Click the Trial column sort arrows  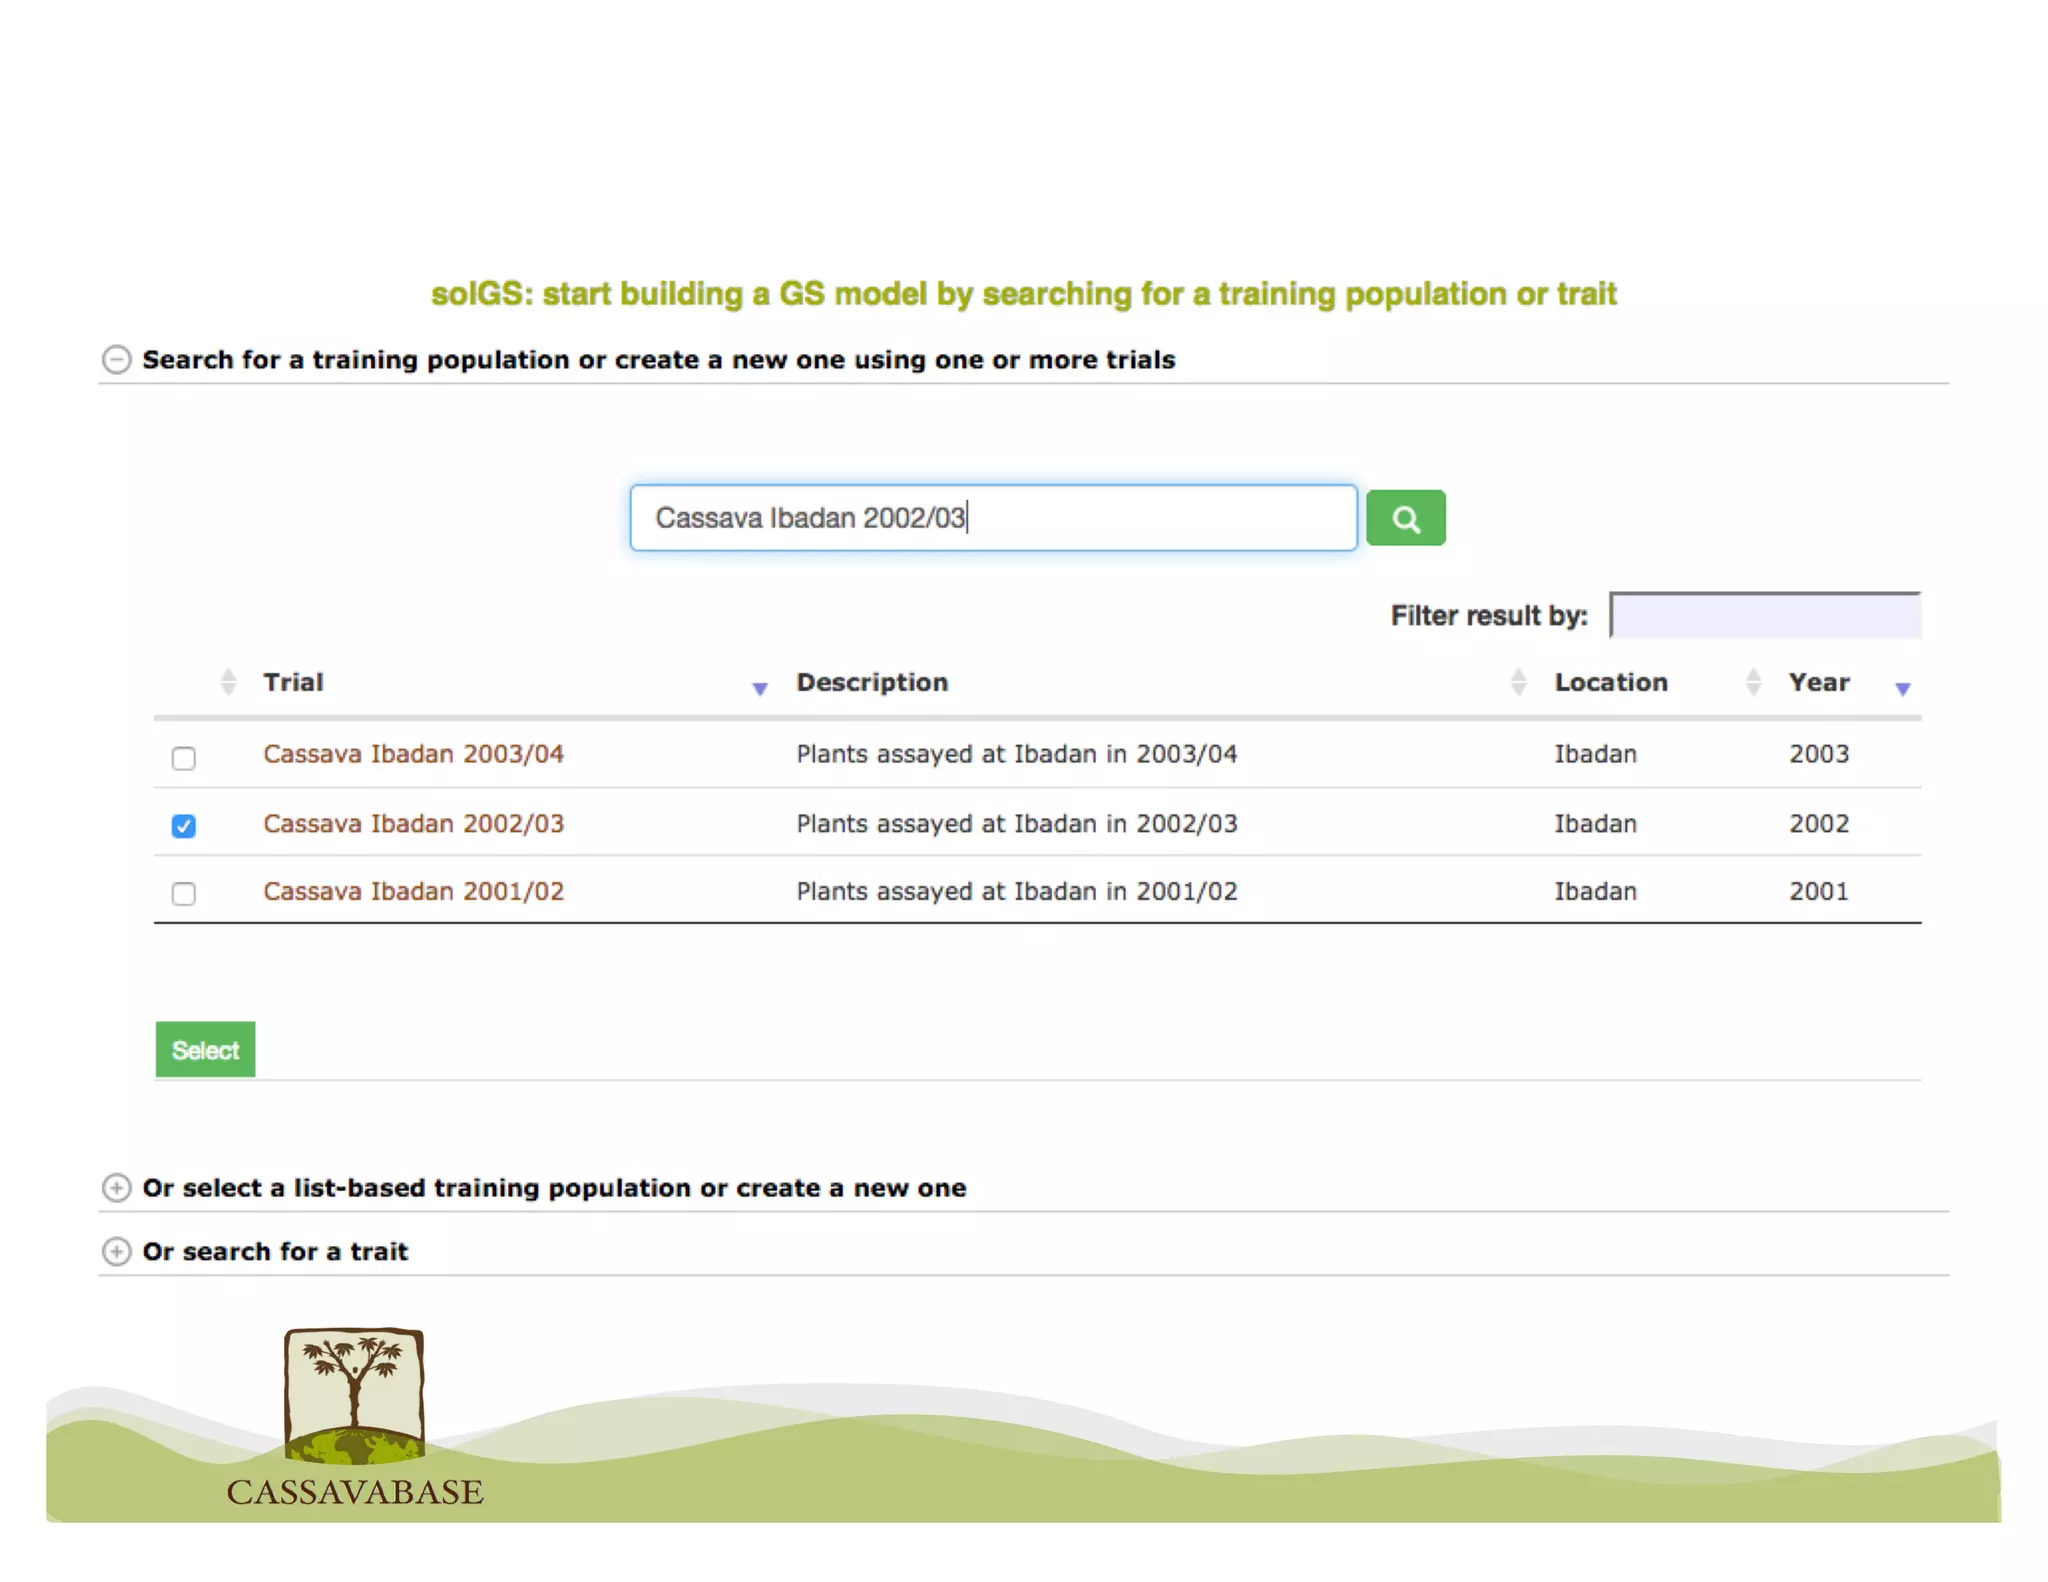pos(228,682)
